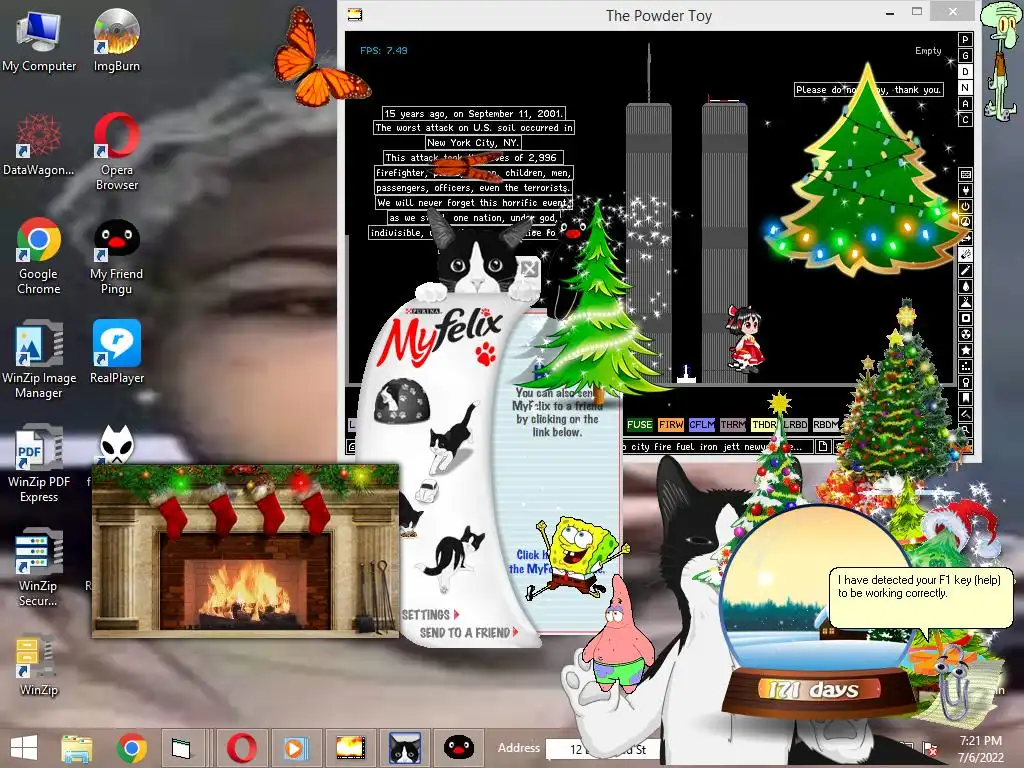Viewport: 1024px width, 768px height.
Task: Open the Favorites bookmark section in Powder Toy
Action: point(965,398)
